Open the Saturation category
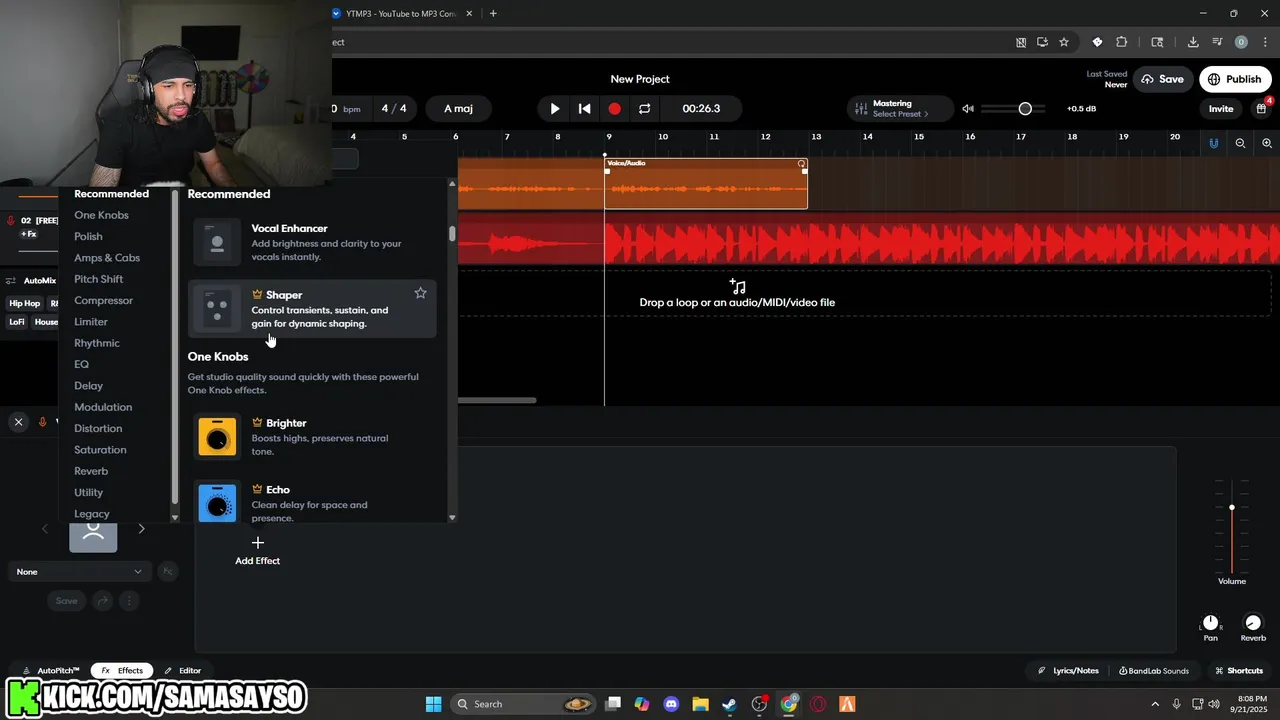This screenshot has height=720, width=1280. (x=100, y=449)
